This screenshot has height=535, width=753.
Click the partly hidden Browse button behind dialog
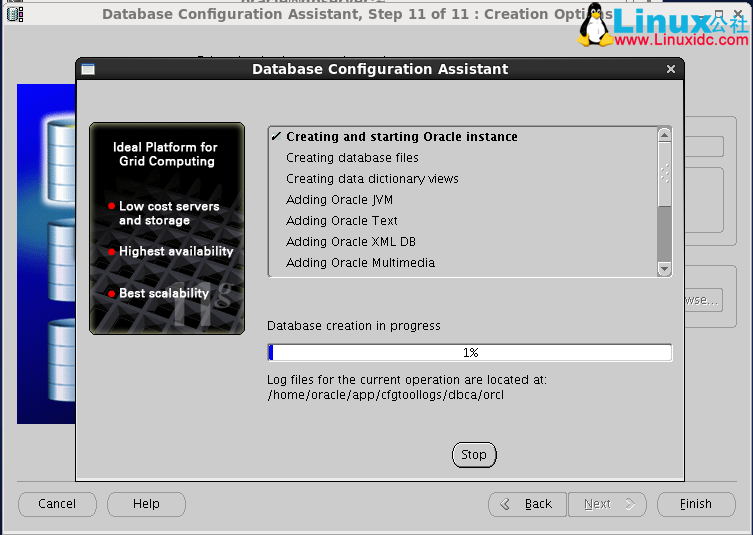pos(703,300)
